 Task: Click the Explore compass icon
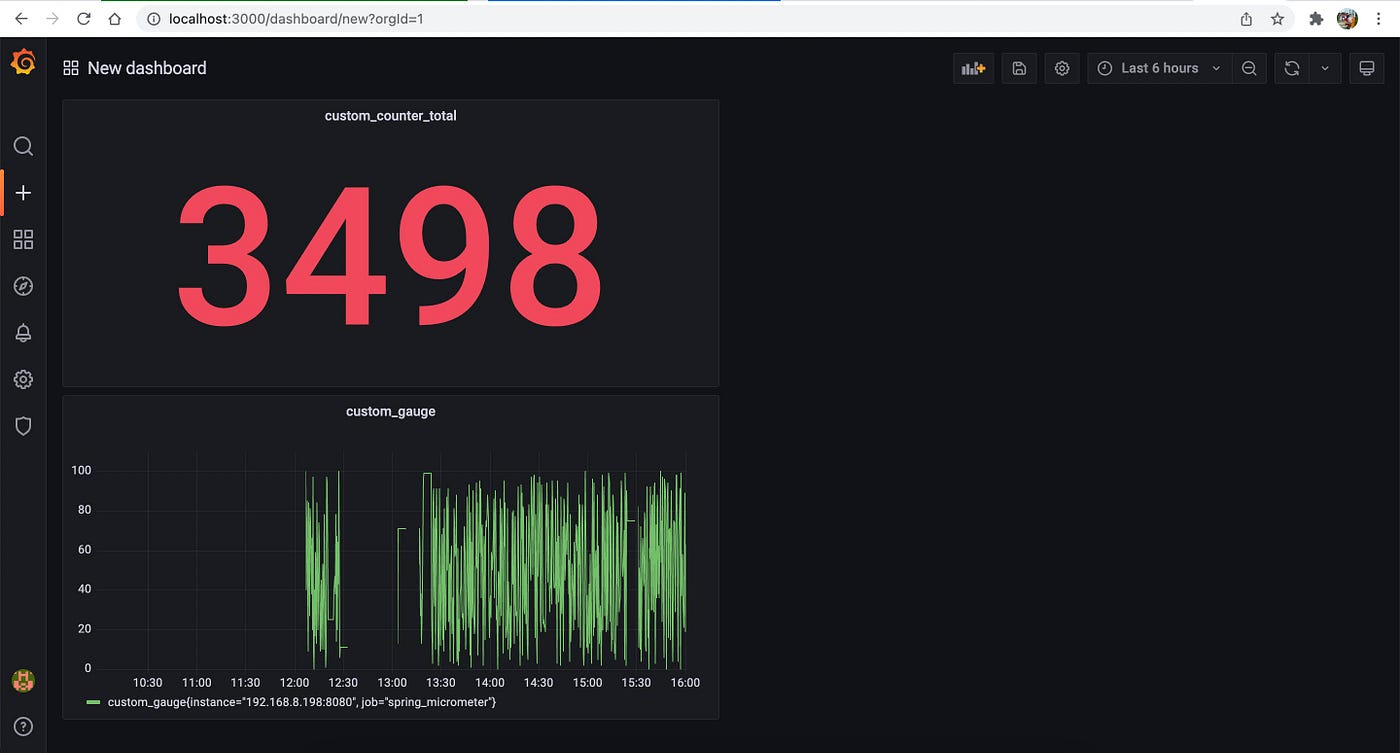pos(23,286)
